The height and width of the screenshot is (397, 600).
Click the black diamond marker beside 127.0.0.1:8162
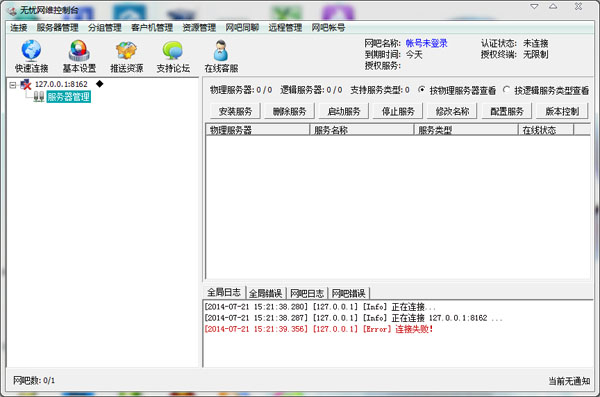[99, 84]
